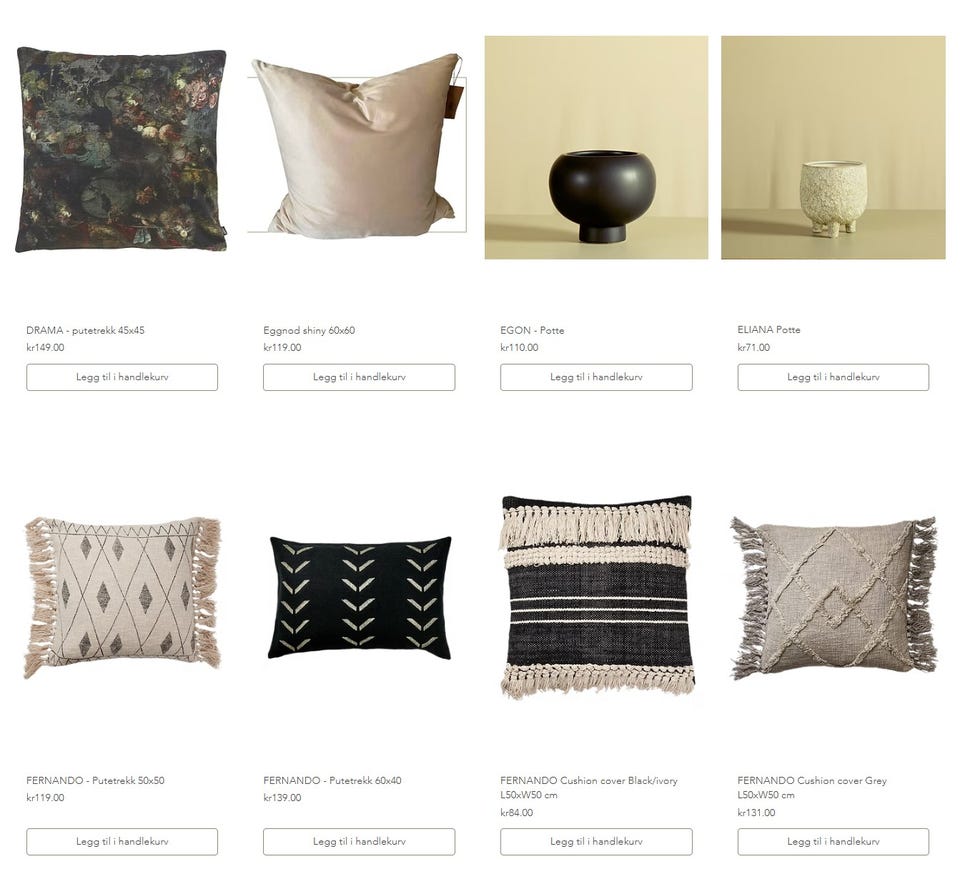Open the fringed diamond-pattern FERNANDO 50x50 image
This screenshot has width=960, height=869.
click(x=121, y=598)
